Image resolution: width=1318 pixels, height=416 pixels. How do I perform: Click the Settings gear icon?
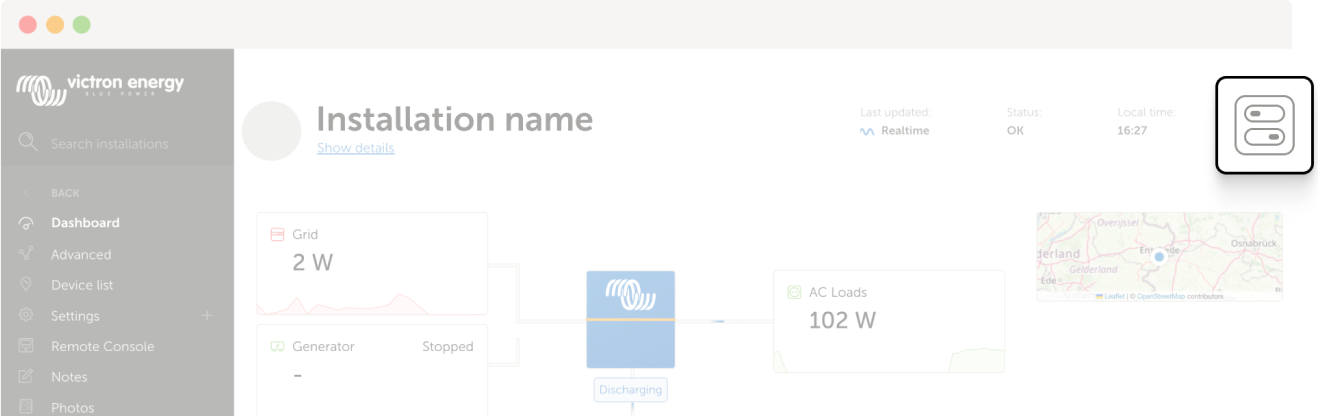[27, 316]
